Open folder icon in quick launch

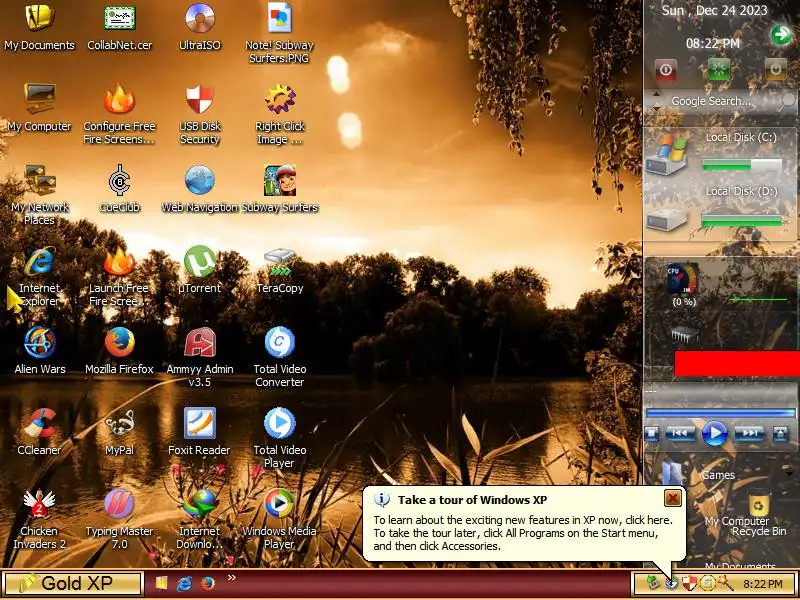tap(161, 583)
